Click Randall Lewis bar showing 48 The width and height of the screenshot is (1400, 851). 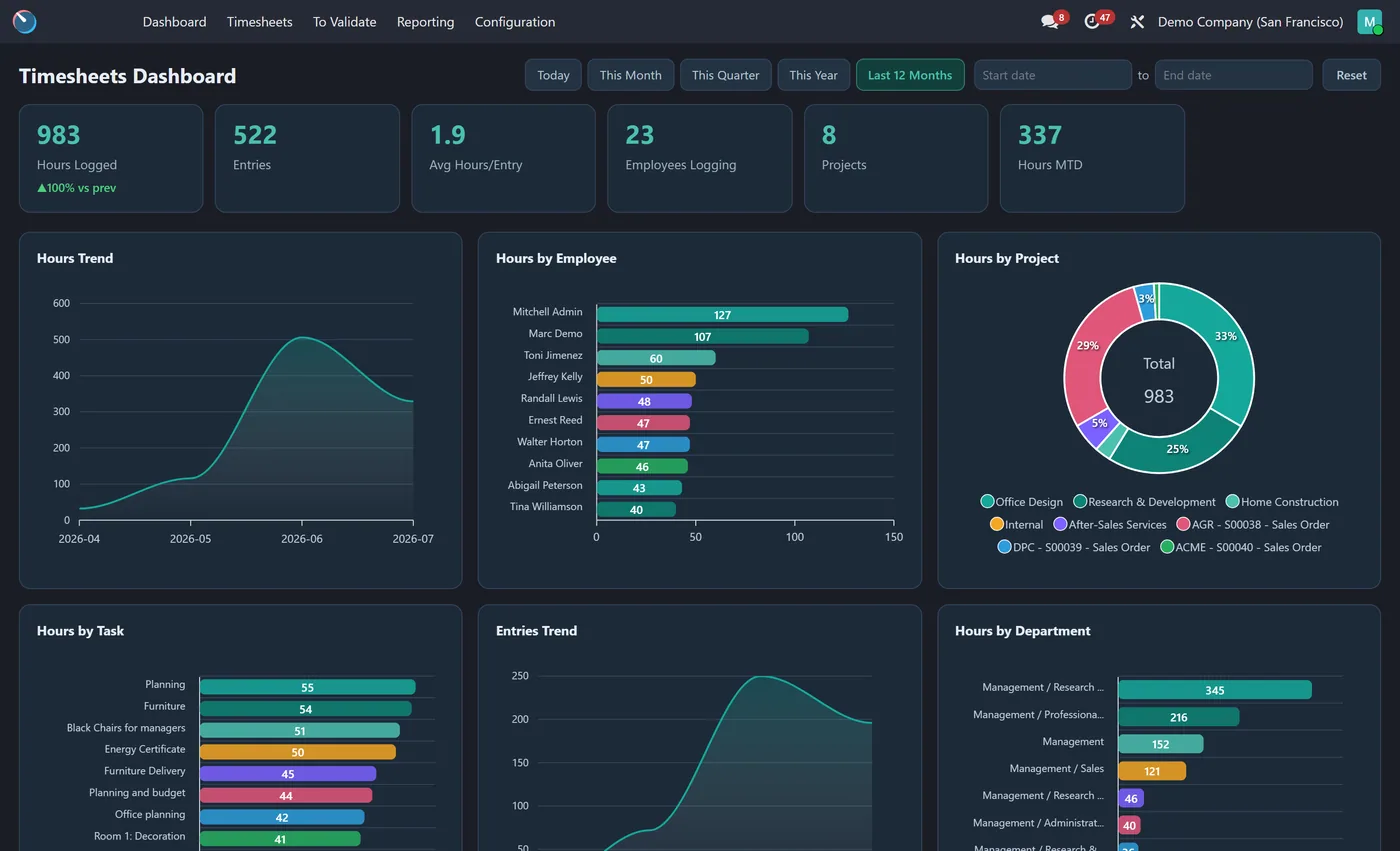coord(644,401)
